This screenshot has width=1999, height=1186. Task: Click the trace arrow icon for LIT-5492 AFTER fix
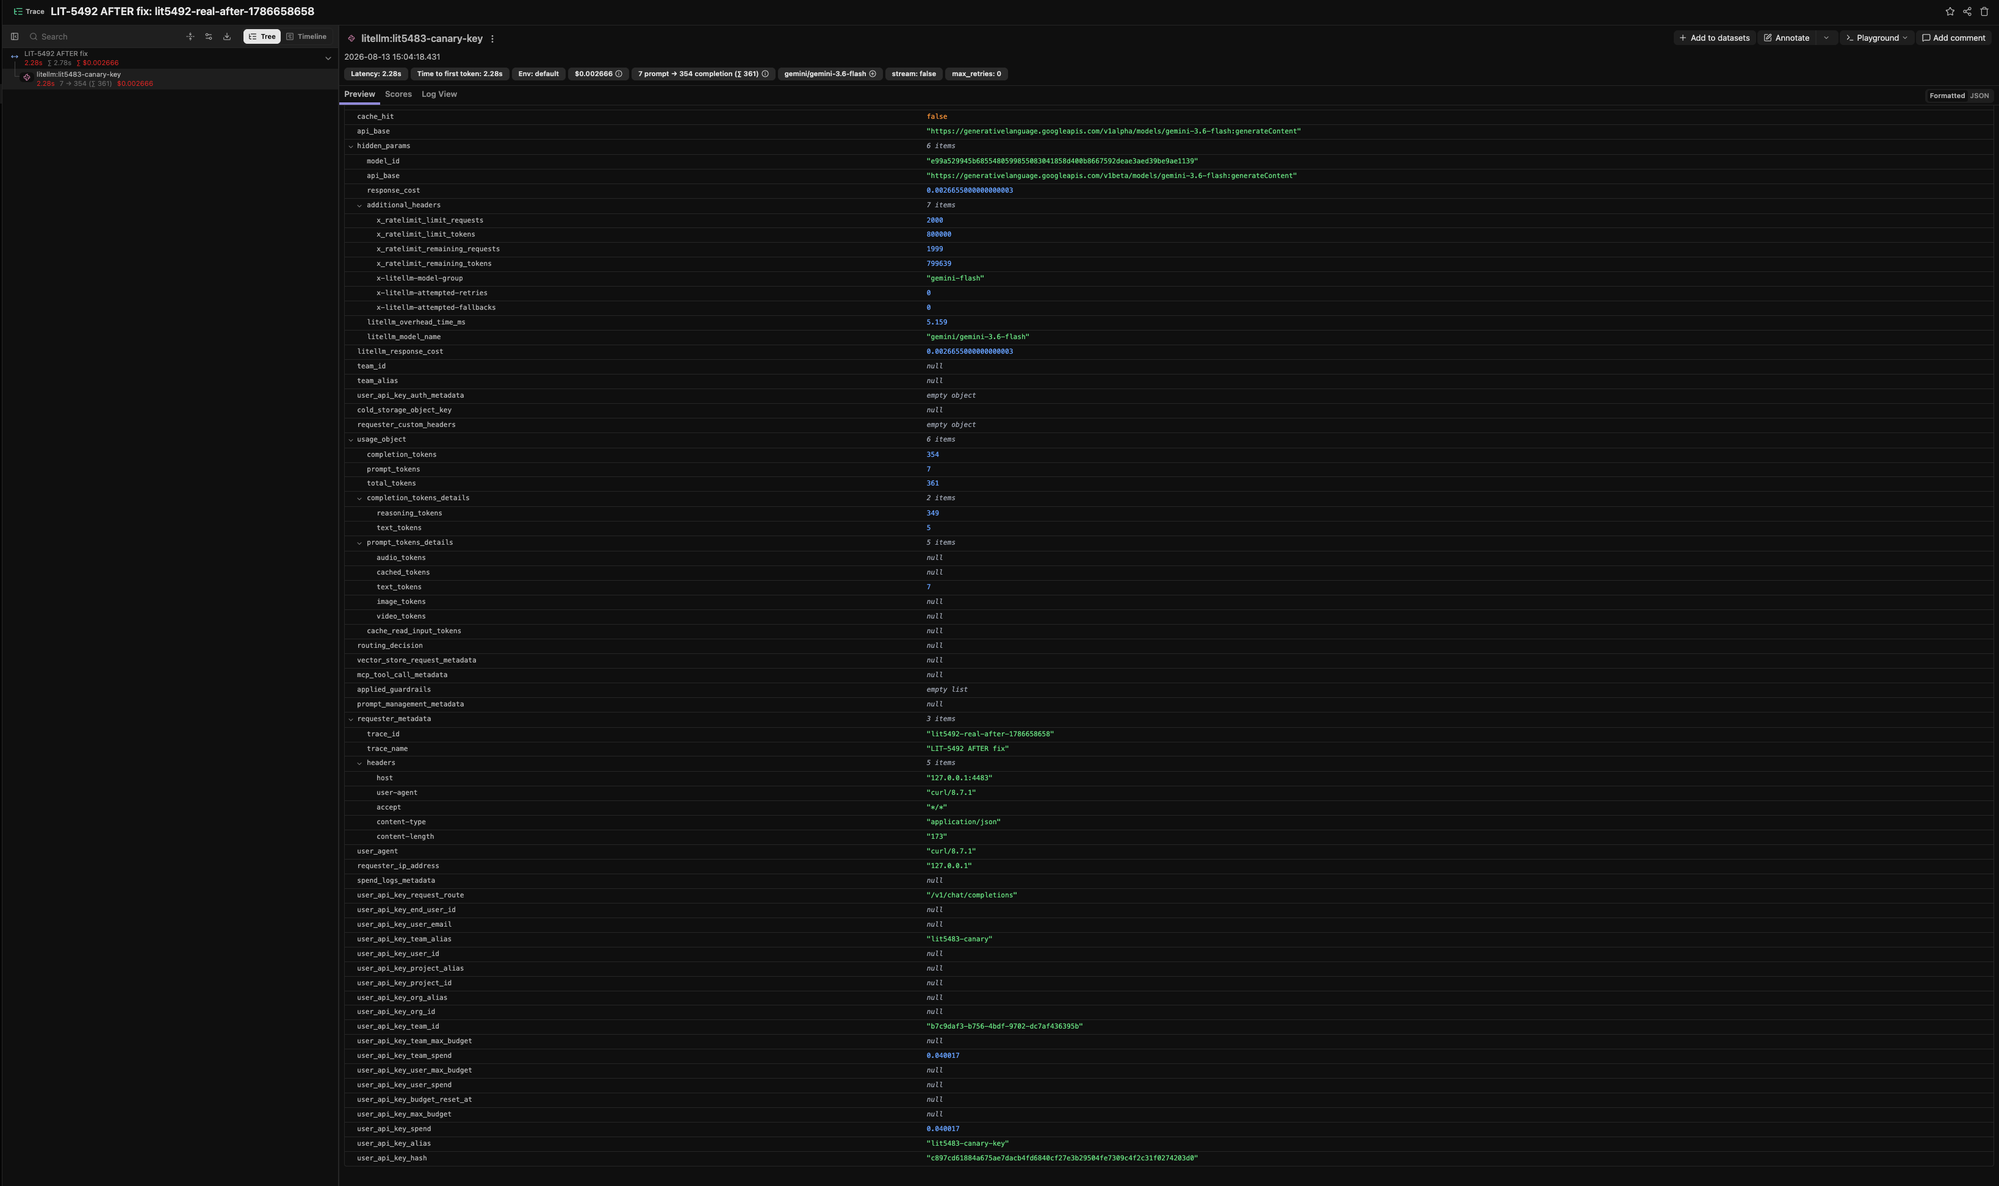(x=14, y=57)
